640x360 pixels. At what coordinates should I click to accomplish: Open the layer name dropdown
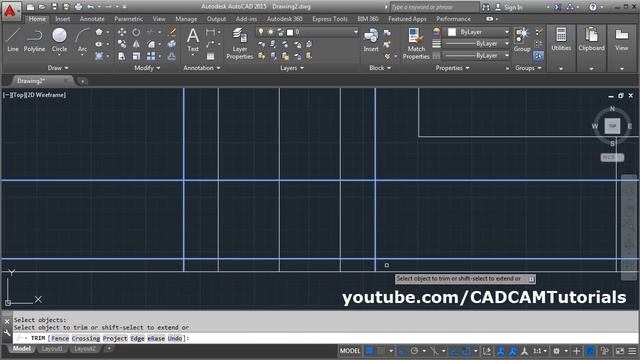click(356, 32)
